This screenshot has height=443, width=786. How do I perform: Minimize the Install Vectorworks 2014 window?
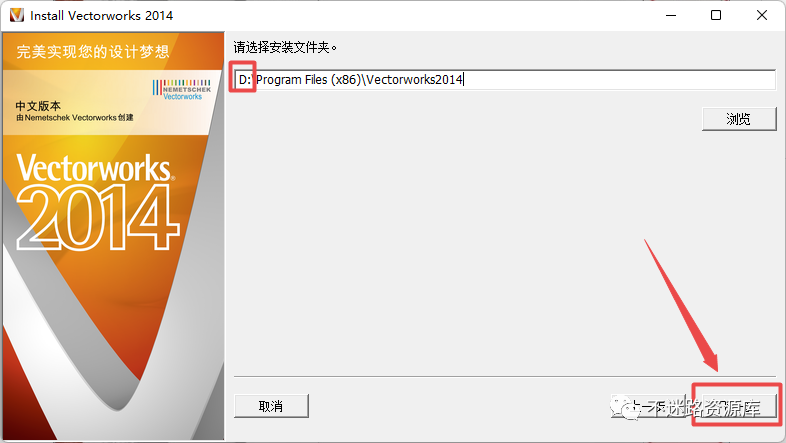(x=671, y=15)
